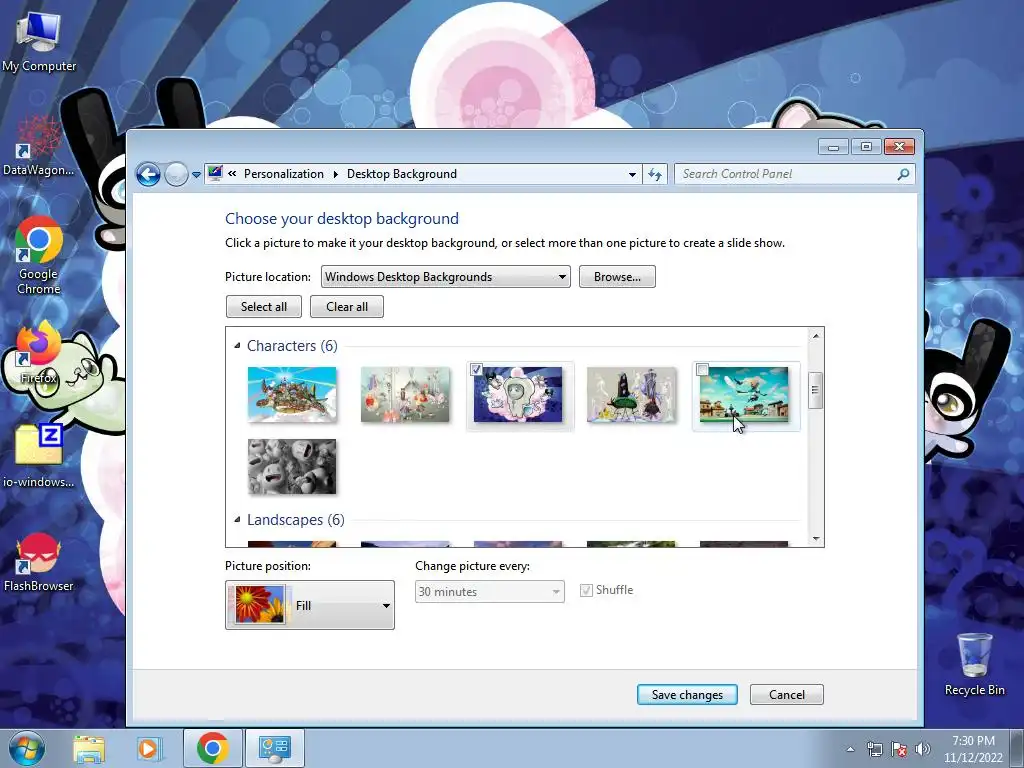1024x768 pixels.
Task: Click the address bar Control Panel icon
Action: pyautogui.click(x=215, y=174)
